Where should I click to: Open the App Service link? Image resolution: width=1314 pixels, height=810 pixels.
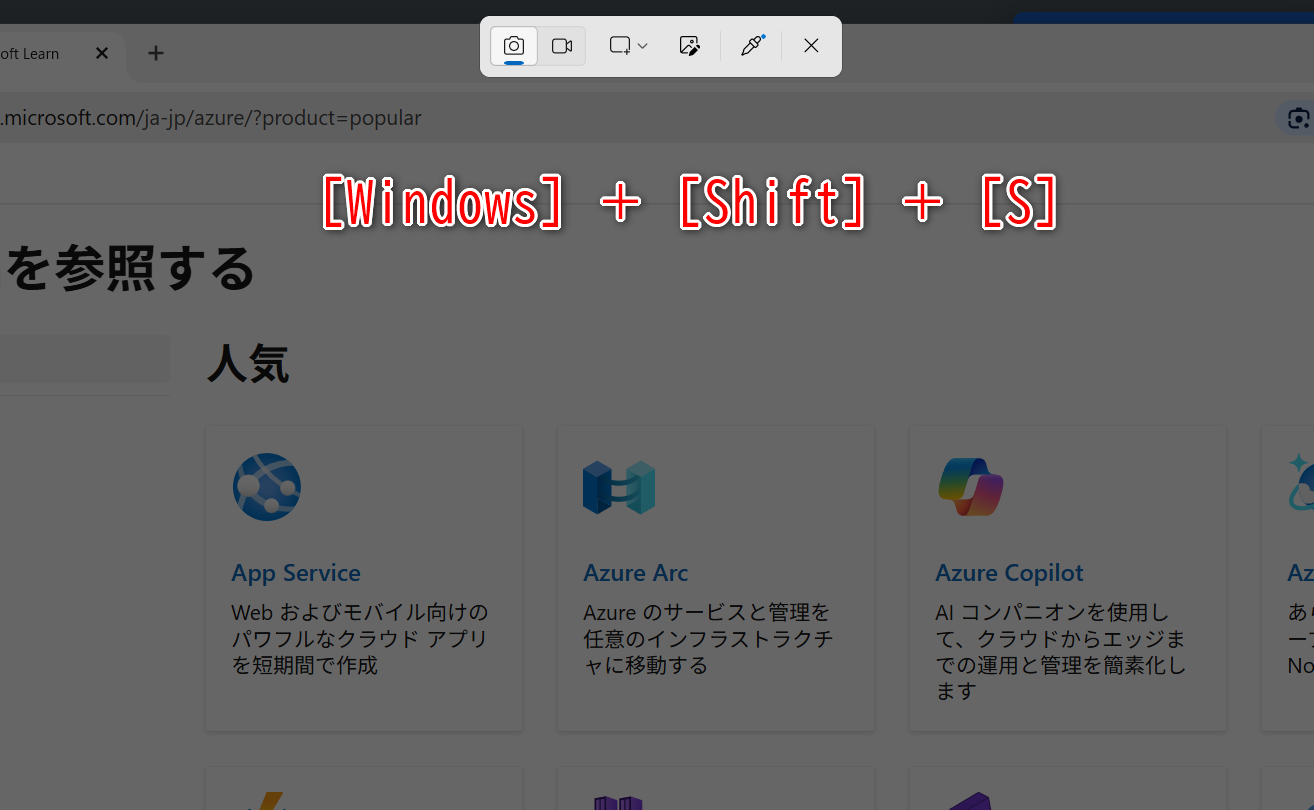point(296,572)
